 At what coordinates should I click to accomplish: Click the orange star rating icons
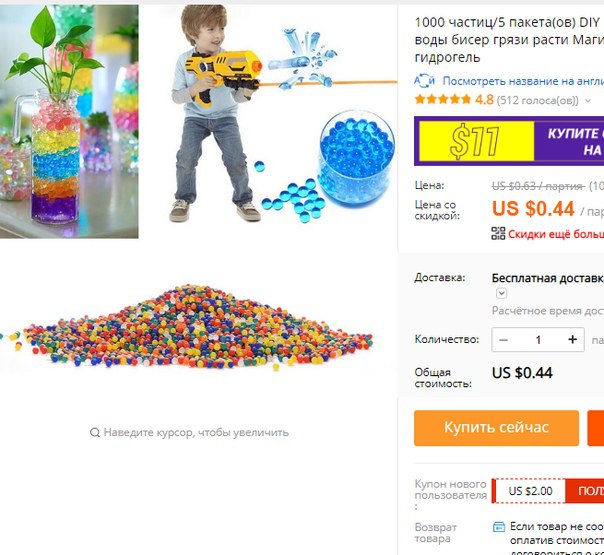click(x=443, y=100)
